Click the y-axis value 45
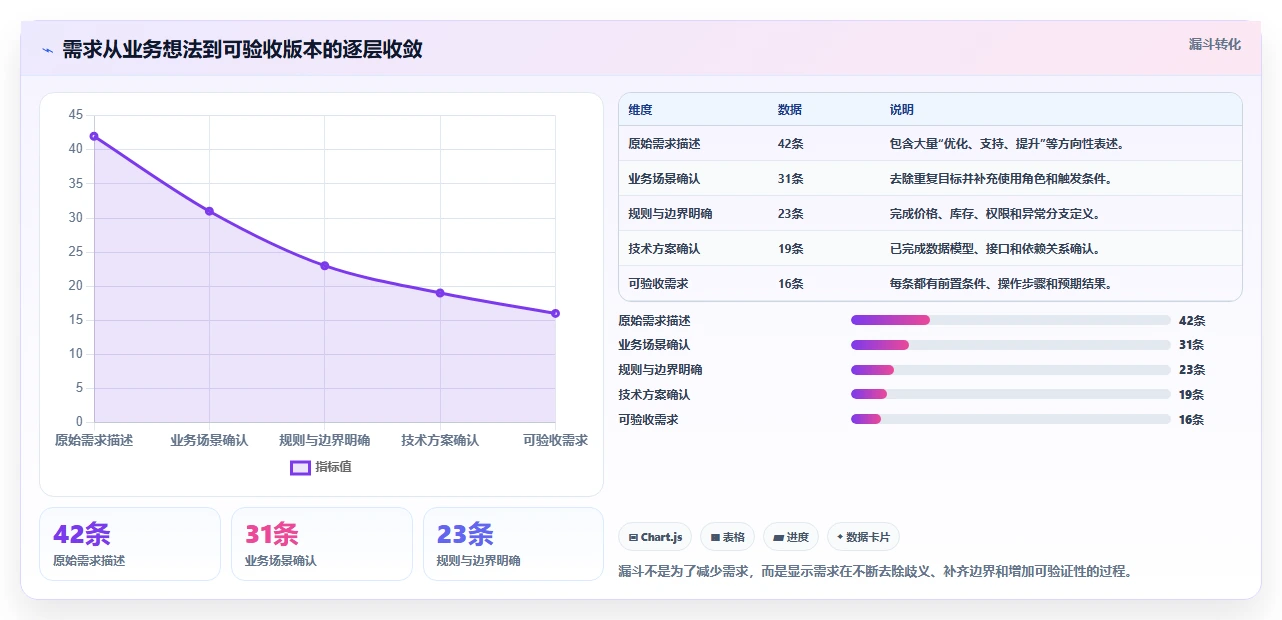 coord(76,115)
